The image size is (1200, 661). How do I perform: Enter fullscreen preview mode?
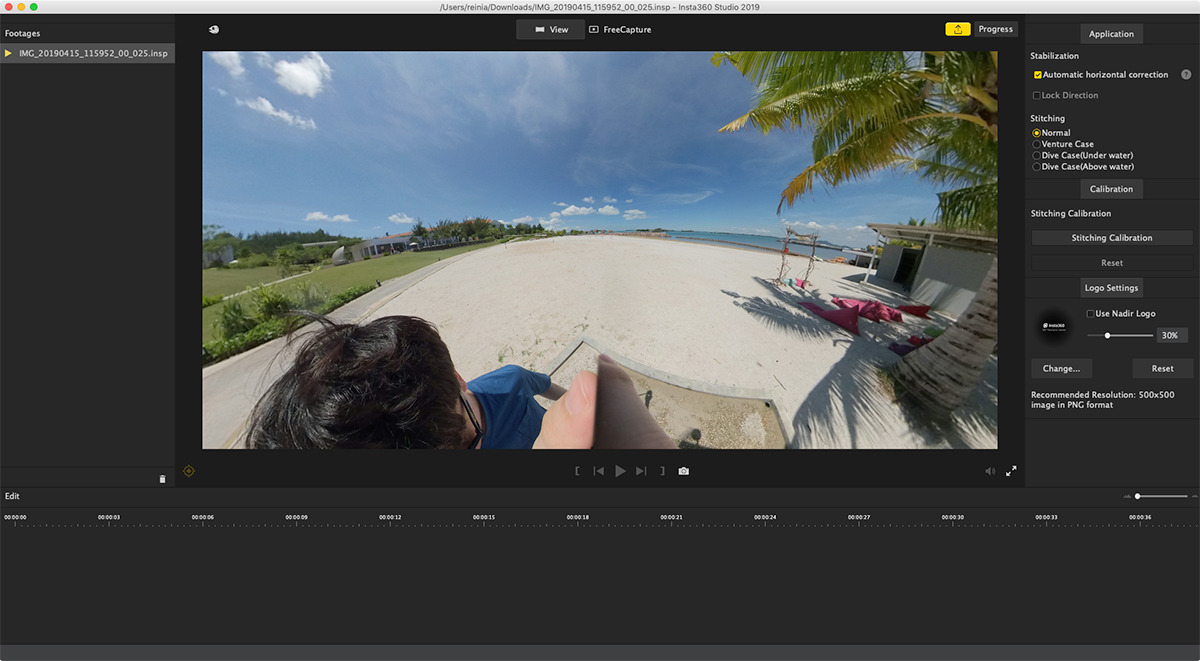[1011, 471]
